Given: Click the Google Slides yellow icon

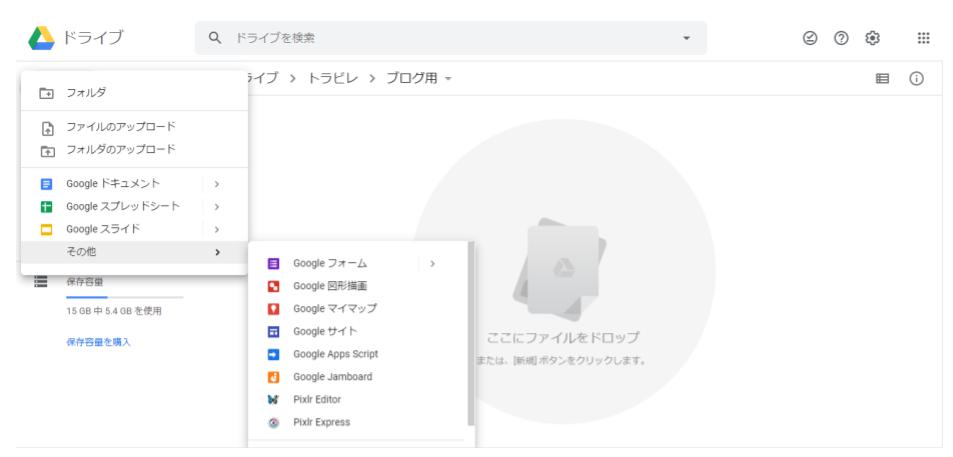Looking at the screenshot, I should coord(47,230).
